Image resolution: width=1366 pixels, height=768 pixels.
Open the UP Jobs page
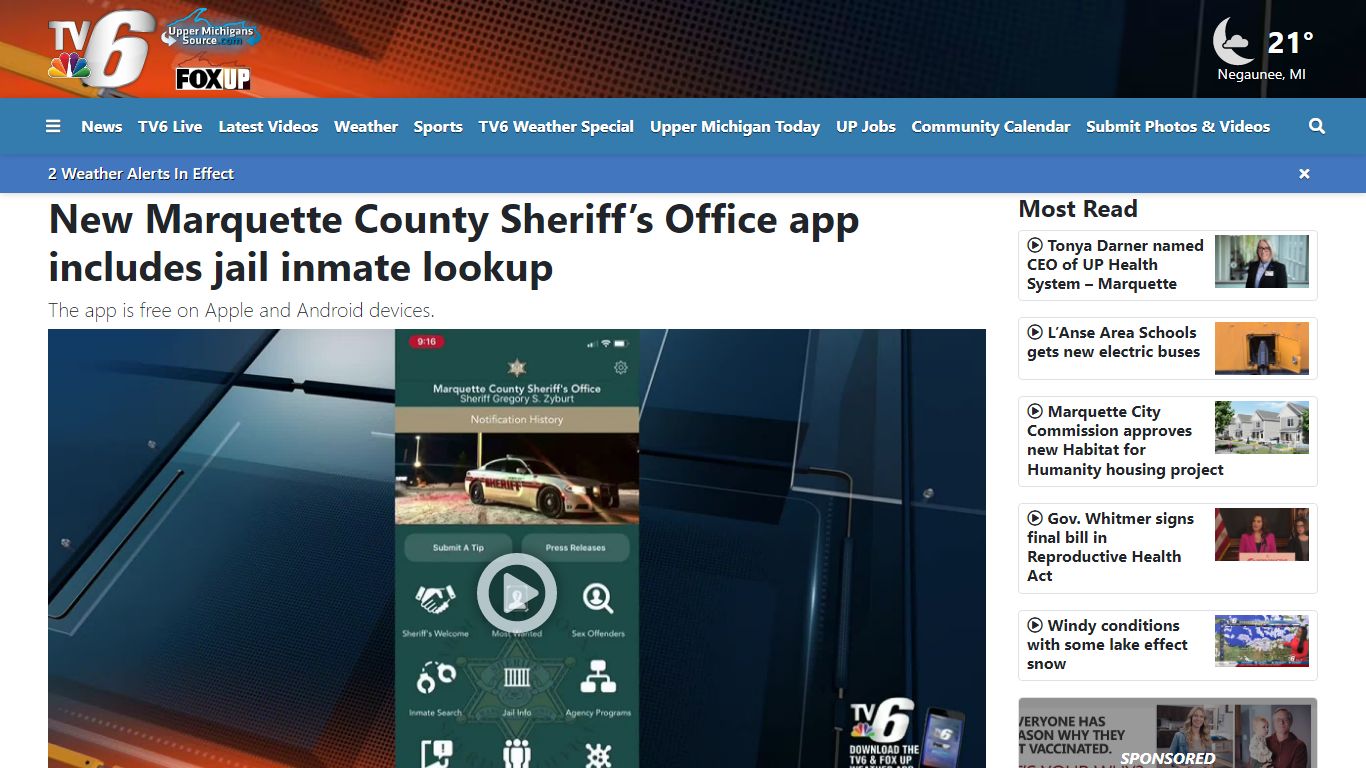[866, 126]
